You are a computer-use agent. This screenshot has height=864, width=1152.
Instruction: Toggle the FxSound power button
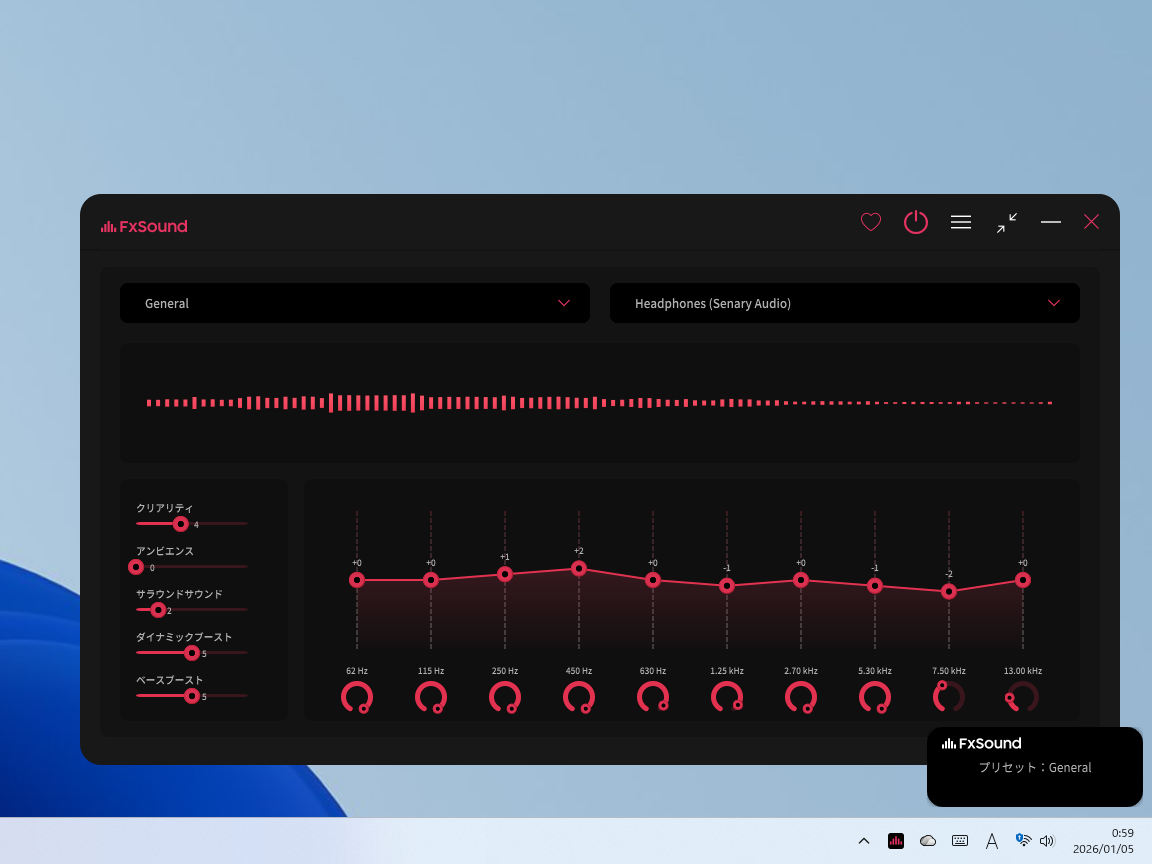pyautogui.click(x=916, y=222)
